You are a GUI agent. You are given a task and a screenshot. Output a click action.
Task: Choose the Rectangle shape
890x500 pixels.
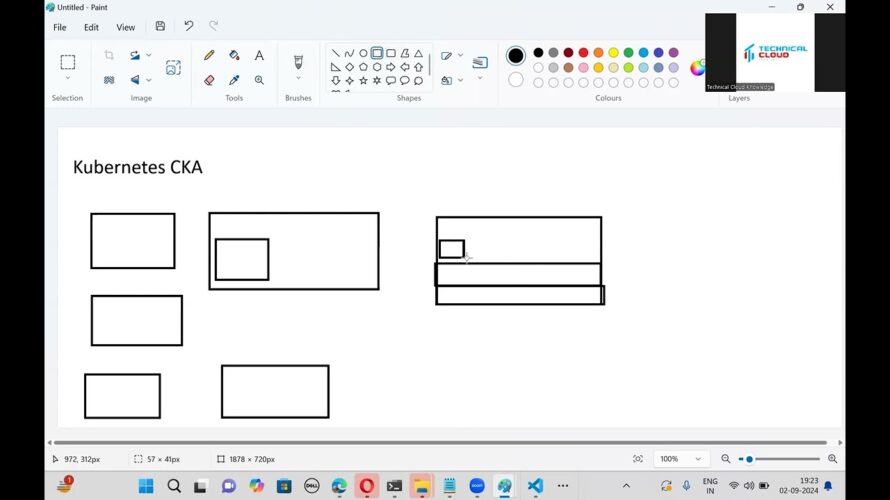pos(377,53)
